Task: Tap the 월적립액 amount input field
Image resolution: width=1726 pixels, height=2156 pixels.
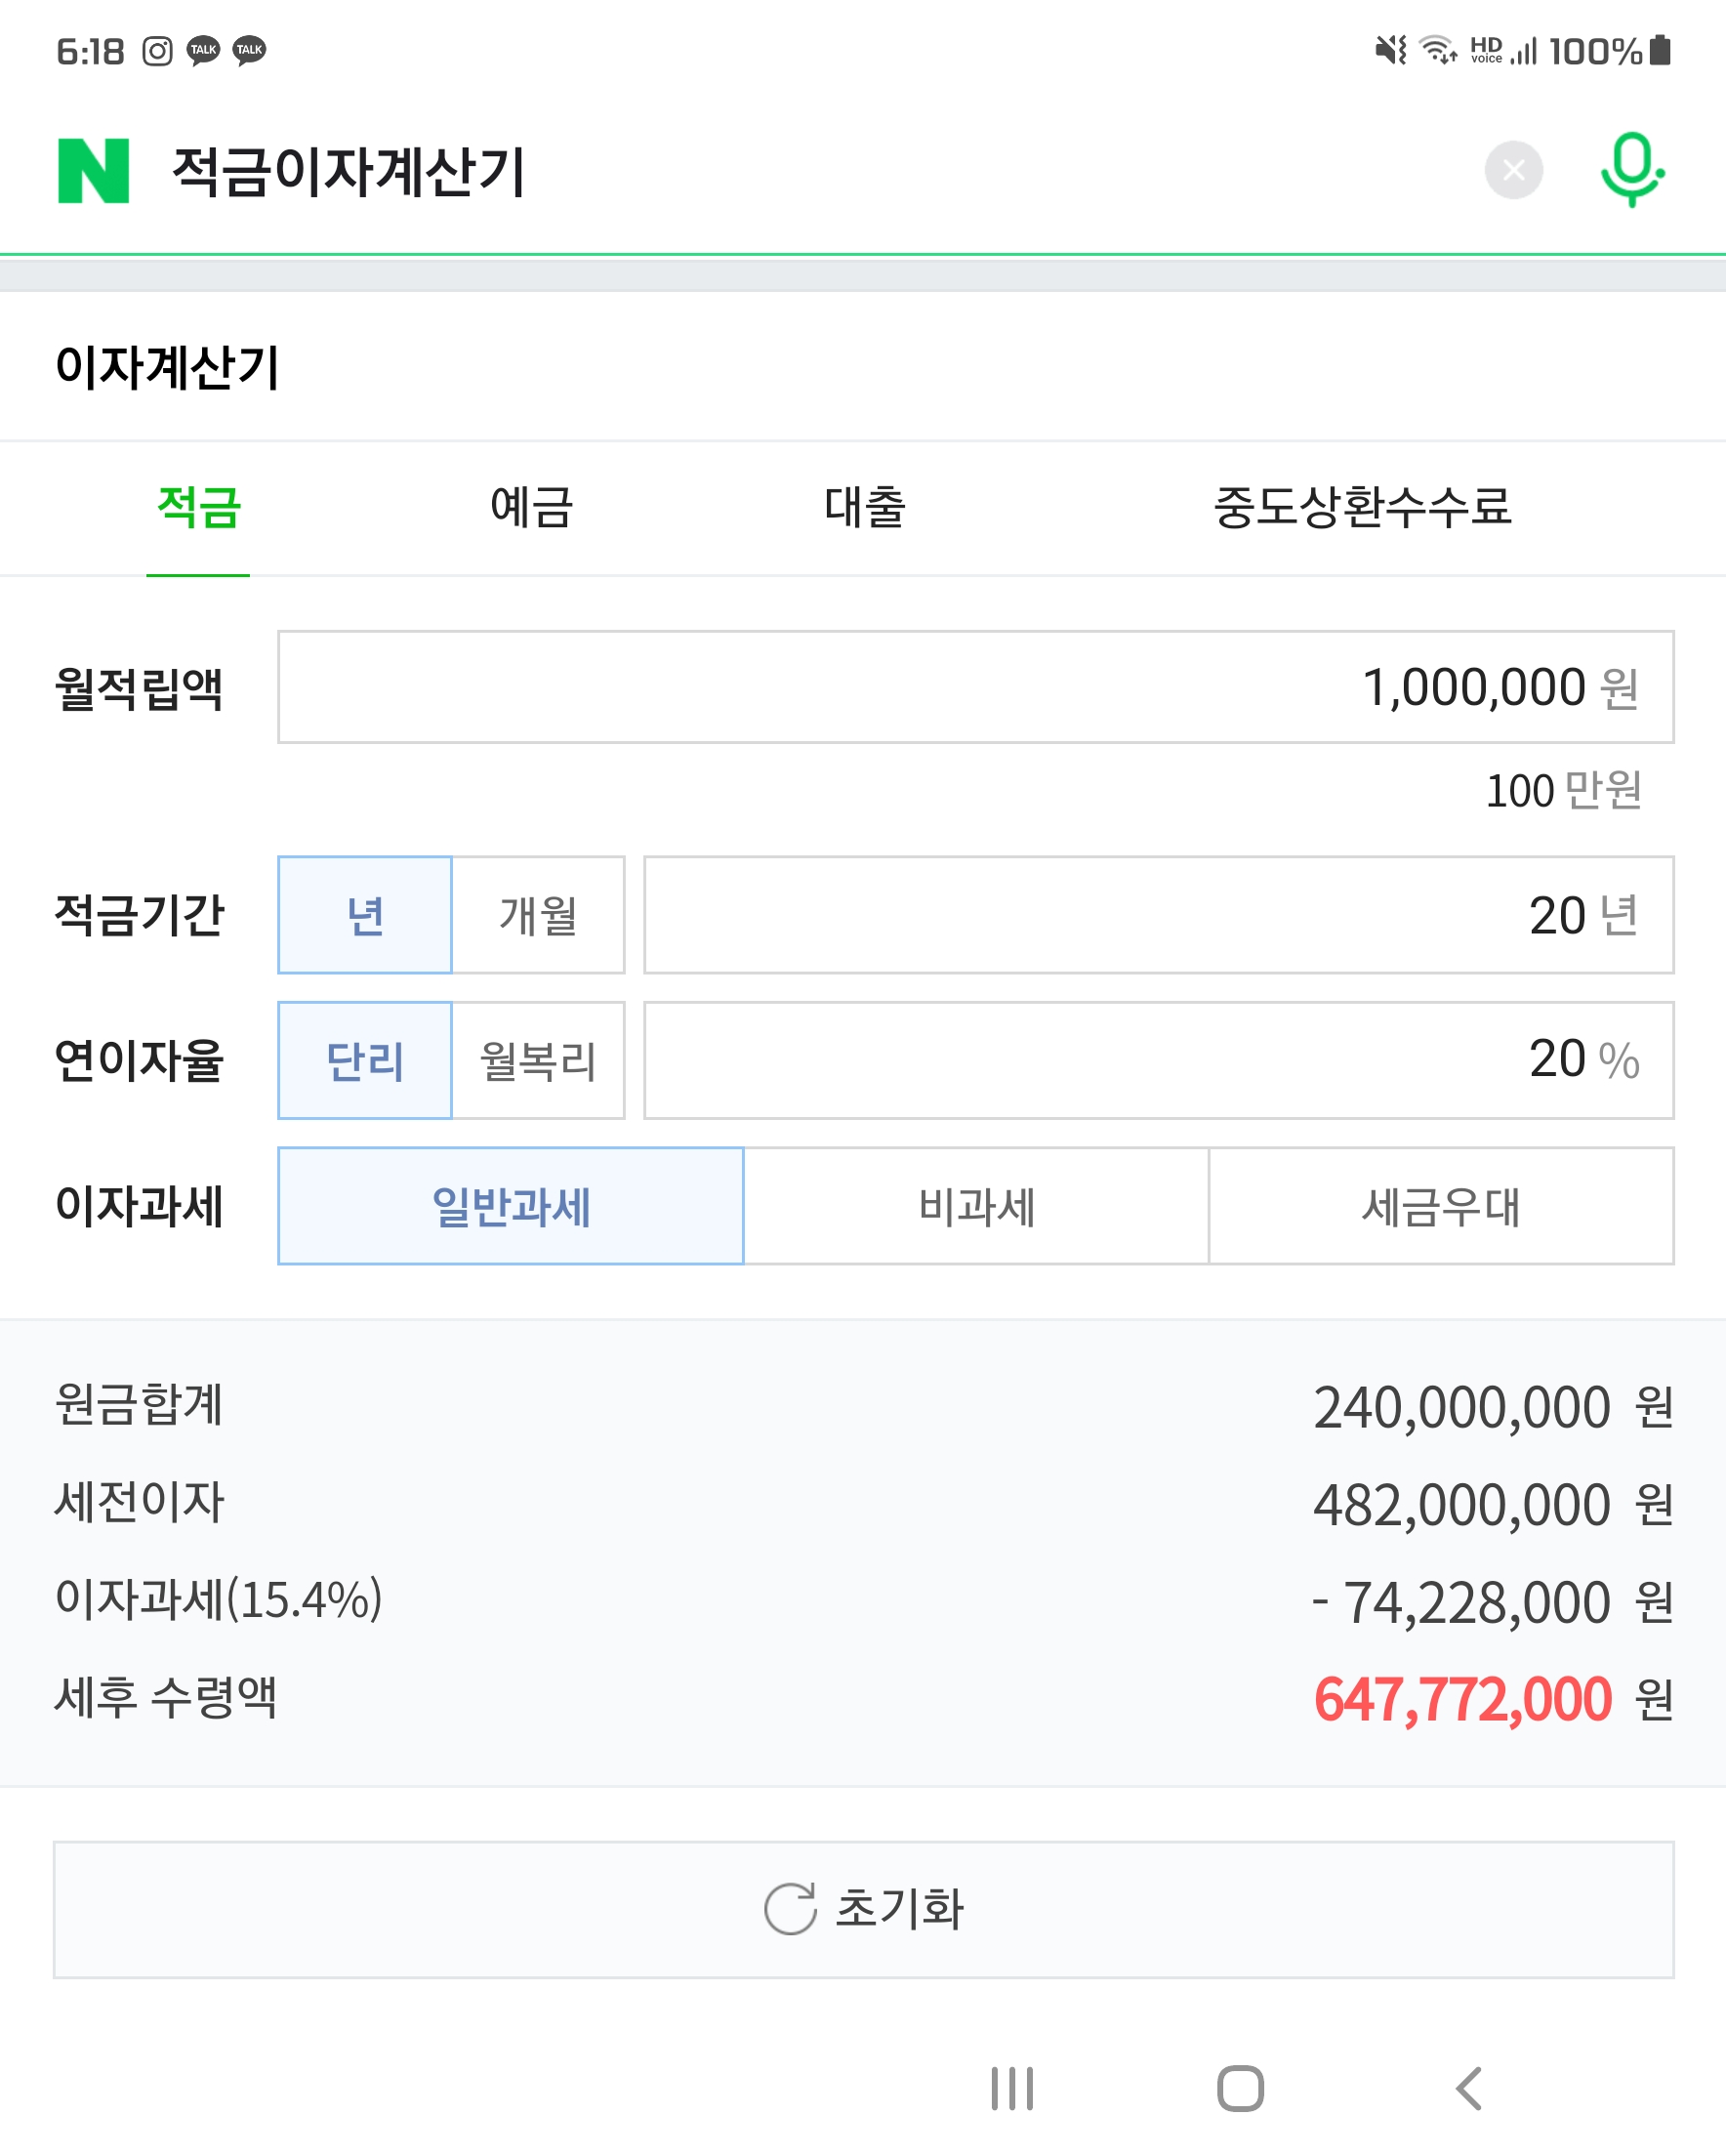Action: coord(975,687)
